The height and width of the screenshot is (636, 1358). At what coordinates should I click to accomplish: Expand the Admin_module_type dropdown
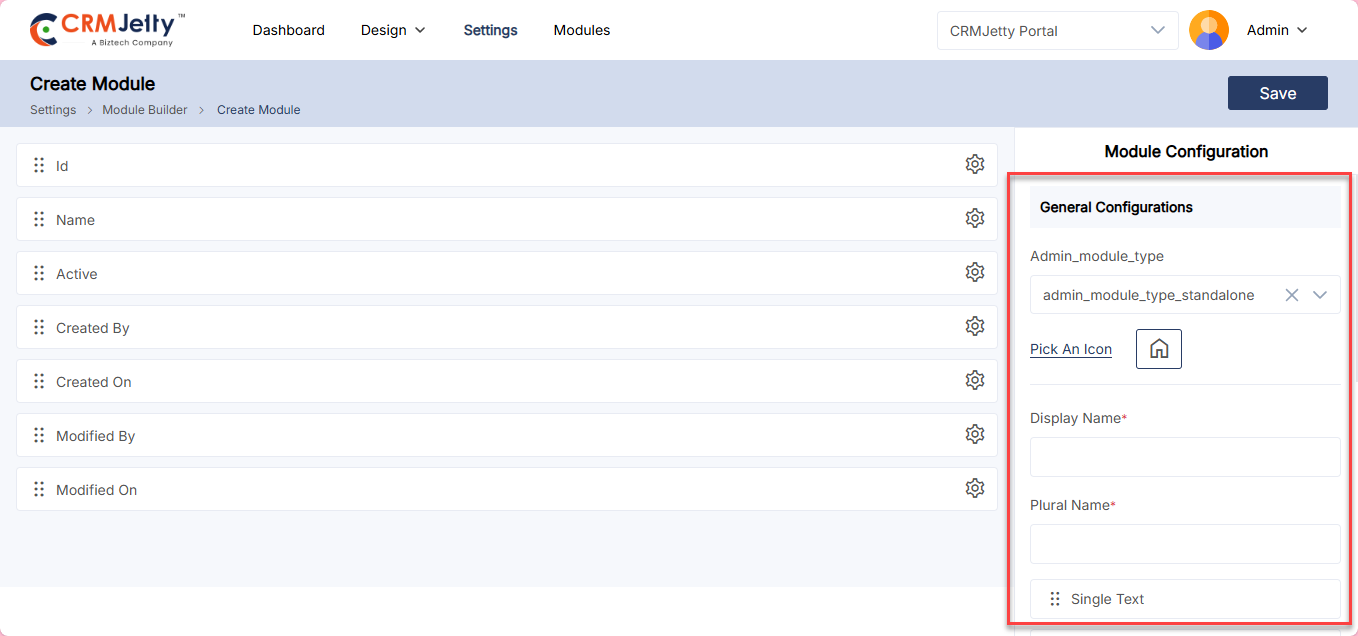point(1320,295)
